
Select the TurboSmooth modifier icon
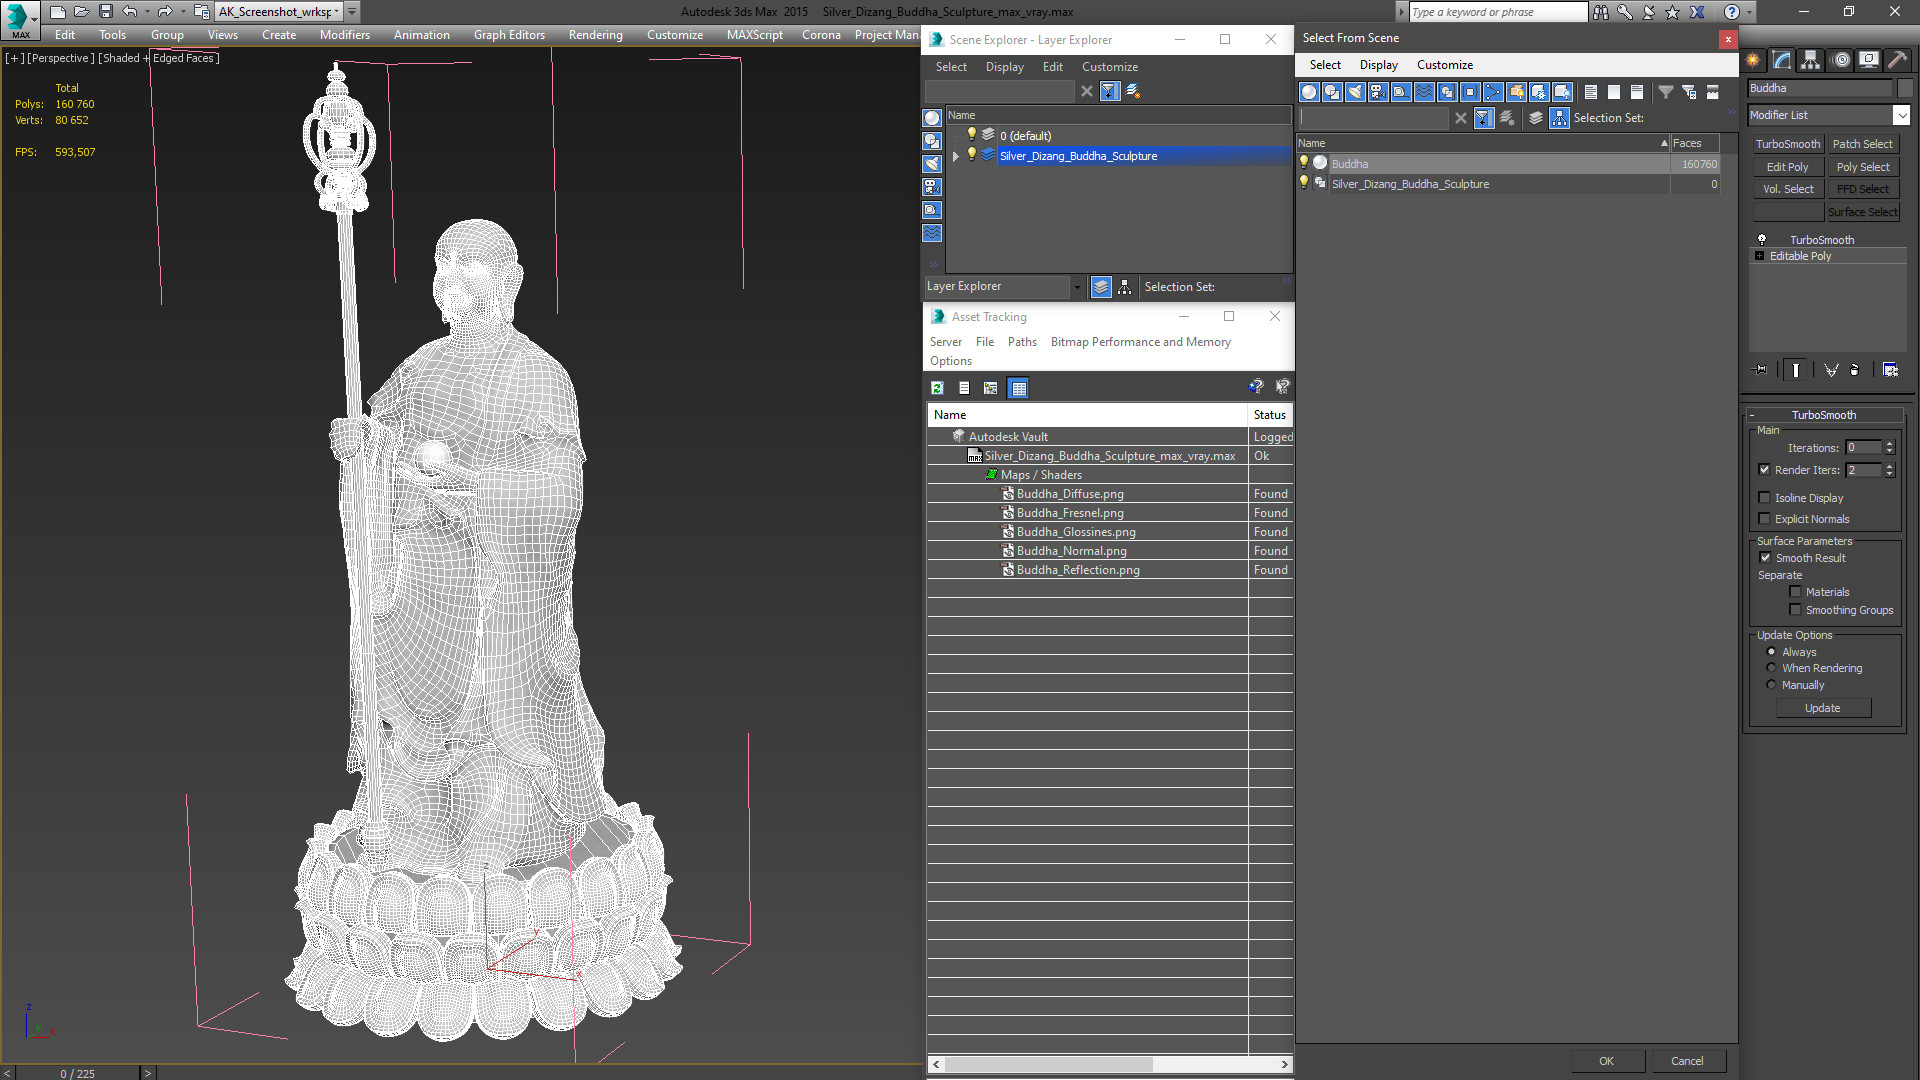(x=1763, y=239)
